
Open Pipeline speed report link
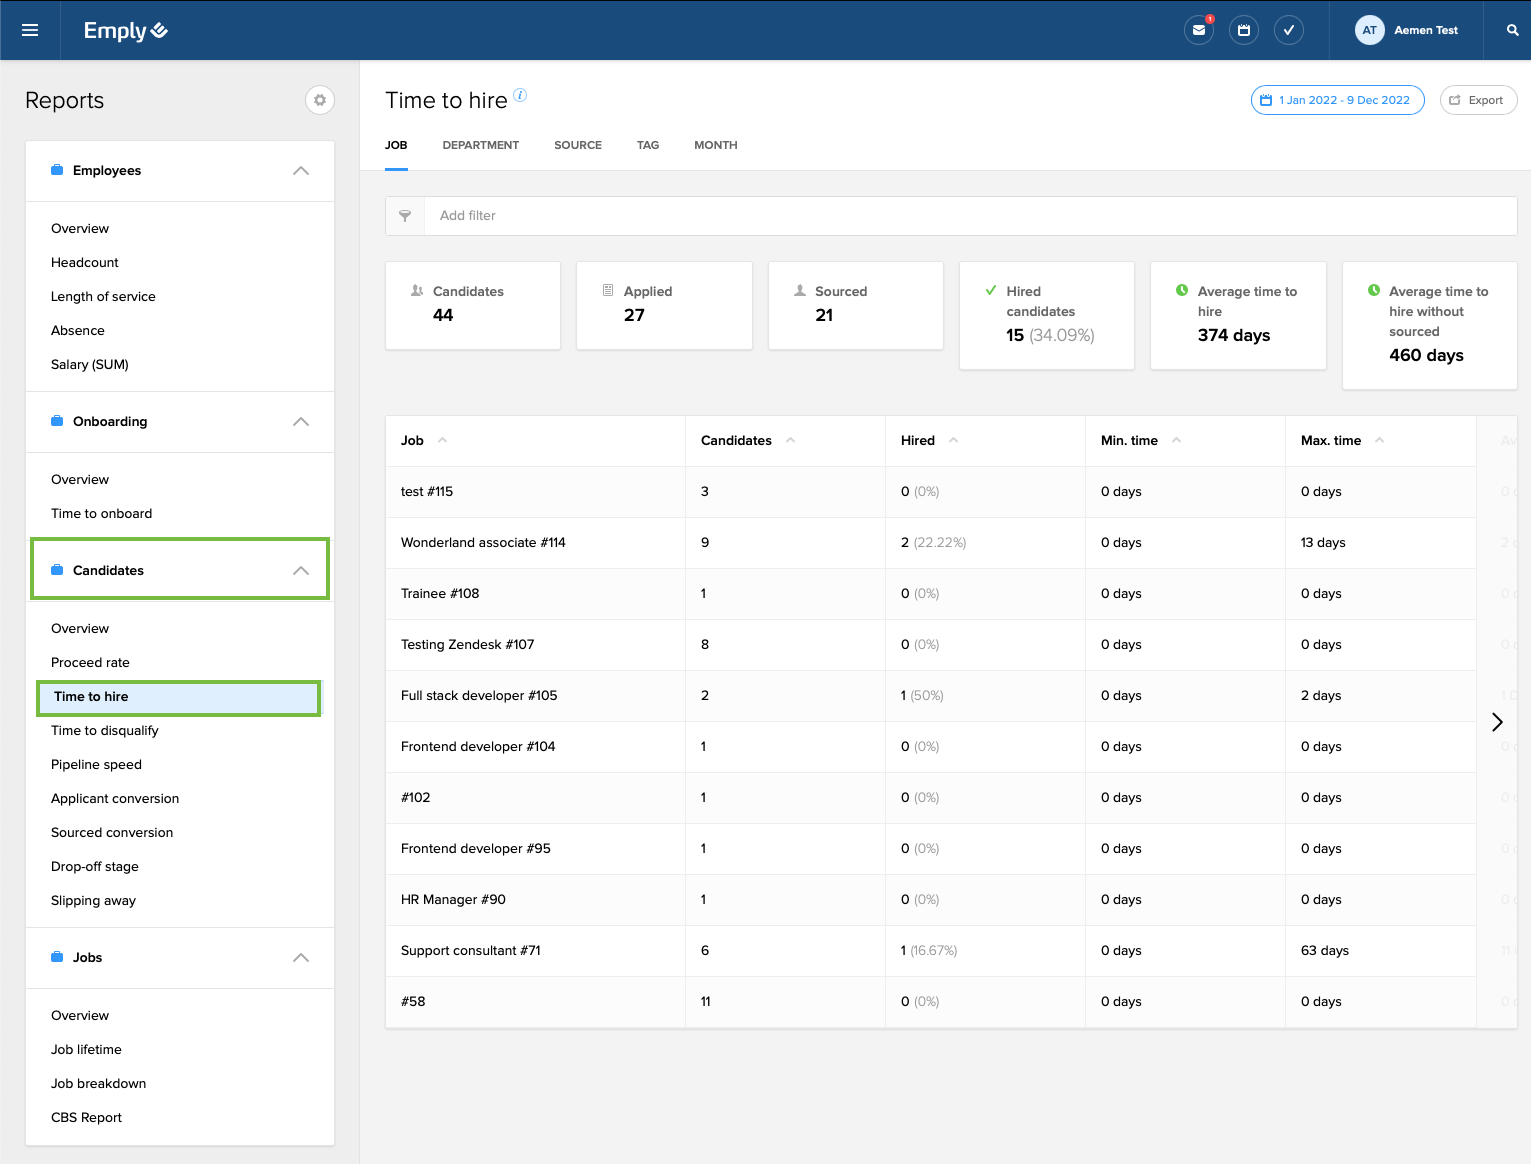[96, 765]
